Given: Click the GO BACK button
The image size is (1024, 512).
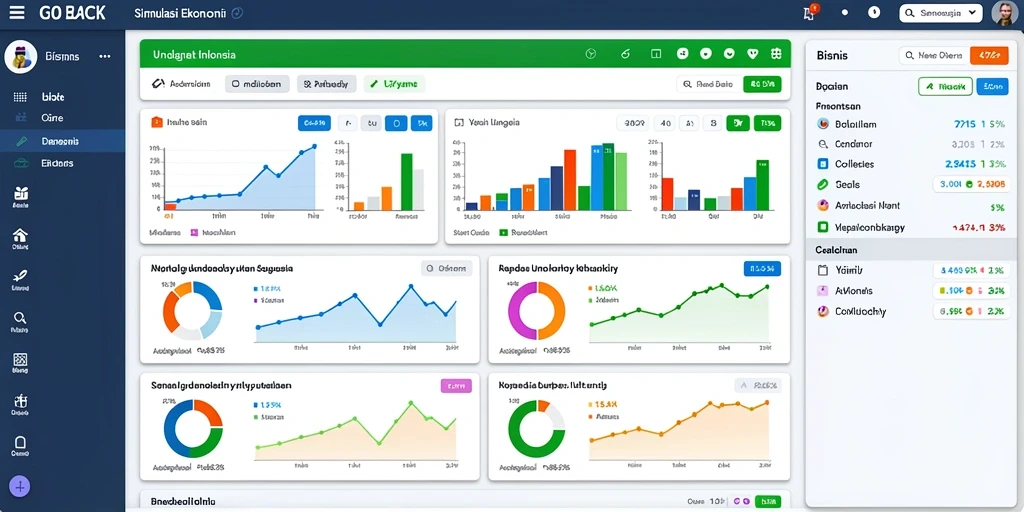Looking at the screenshot, I should [x=72, y=13].
